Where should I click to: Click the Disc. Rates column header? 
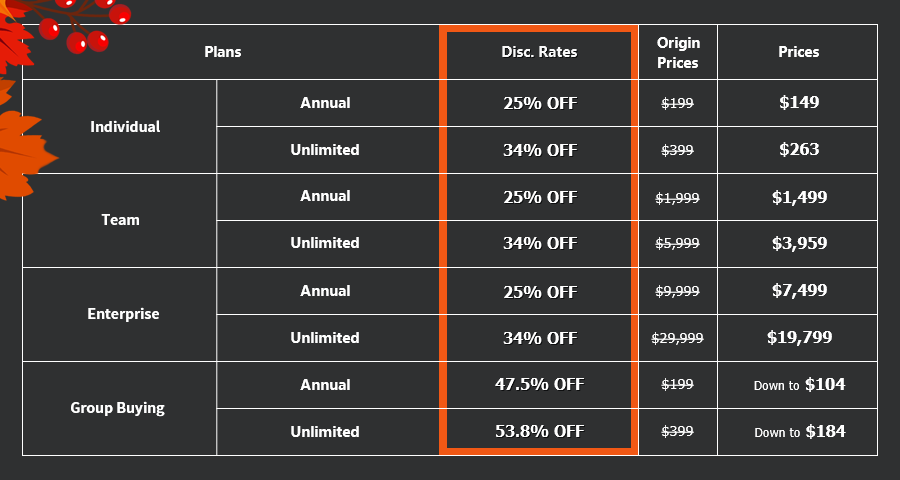tap(539, 52)
